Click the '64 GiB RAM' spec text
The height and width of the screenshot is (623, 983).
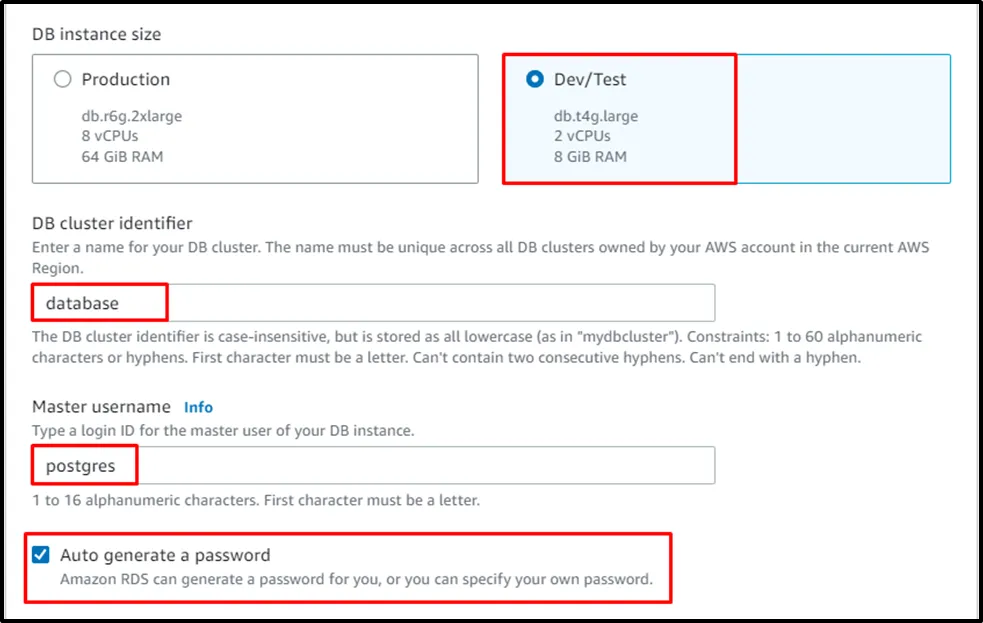122,156
